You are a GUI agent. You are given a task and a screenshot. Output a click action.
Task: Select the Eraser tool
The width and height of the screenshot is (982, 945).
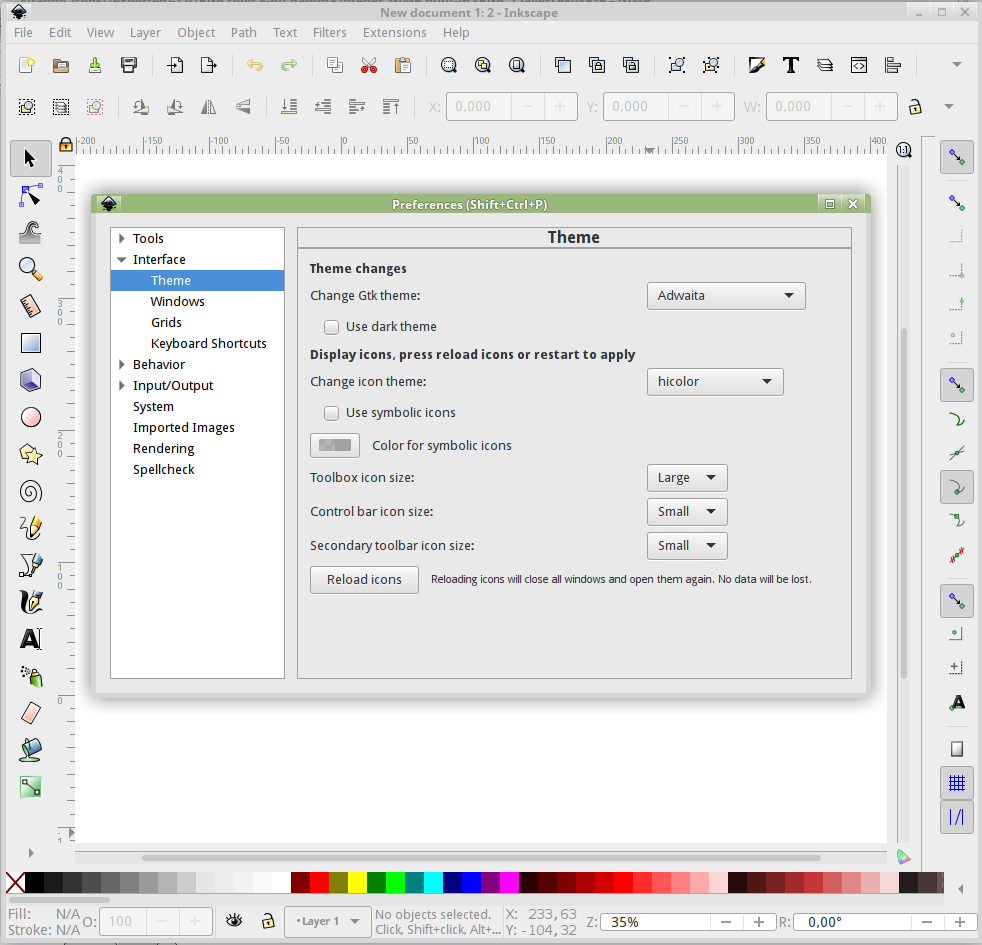(x=30, y=713)
